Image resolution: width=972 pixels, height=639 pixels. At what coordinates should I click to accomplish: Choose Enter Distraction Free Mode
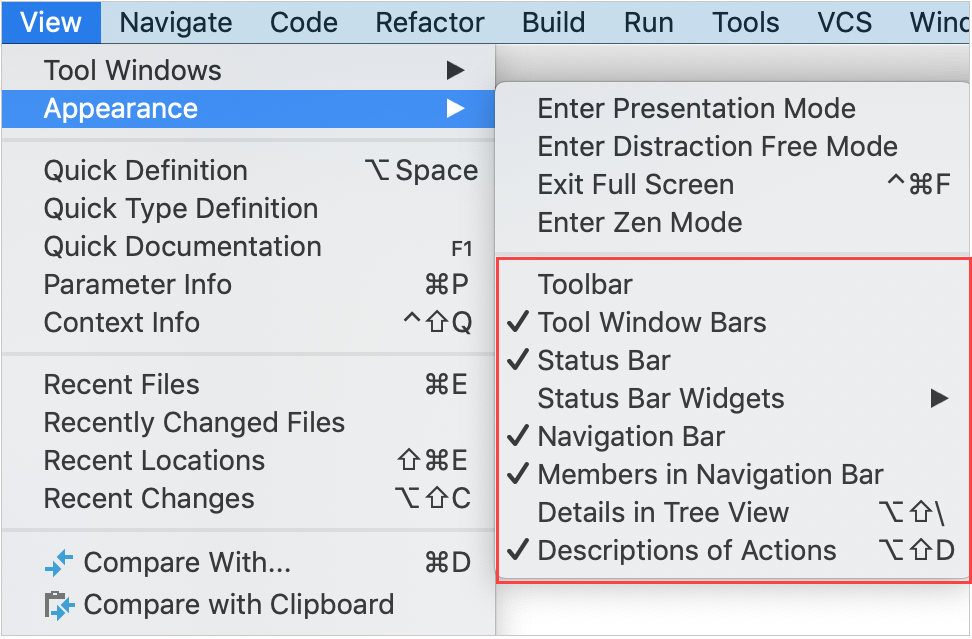point(717,147)
